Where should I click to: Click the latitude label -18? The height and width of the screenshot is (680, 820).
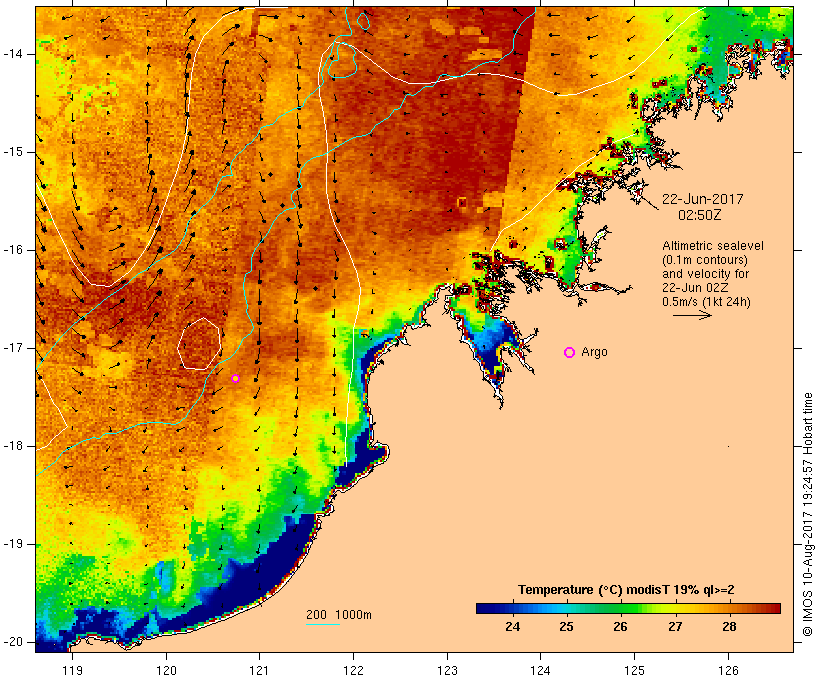(13, 446)
